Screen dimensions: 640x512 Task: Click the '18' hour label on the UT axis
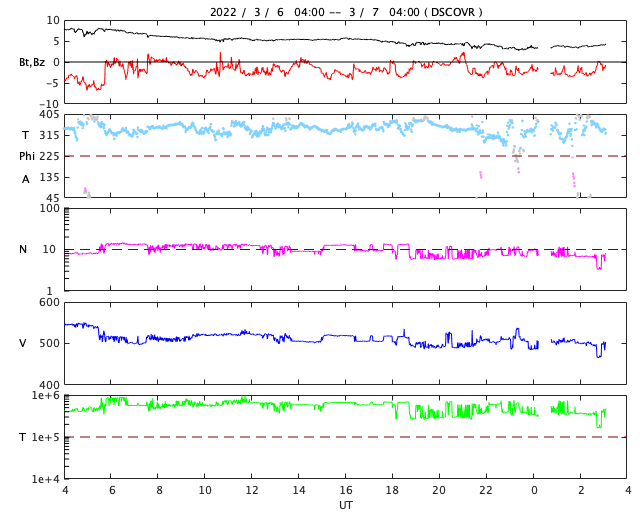tap(392, 490)
